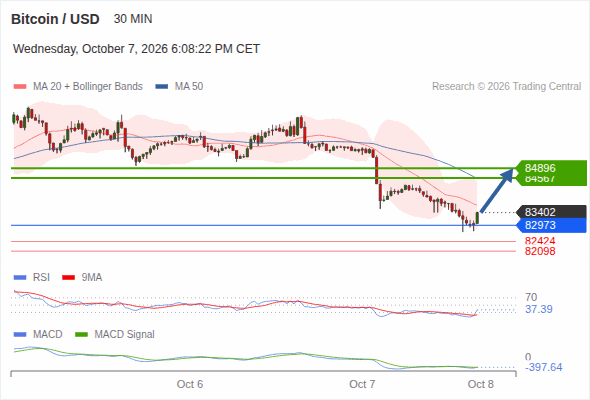Click the 9MA red legend swatch
590x400 pixels.
(68, 278)
